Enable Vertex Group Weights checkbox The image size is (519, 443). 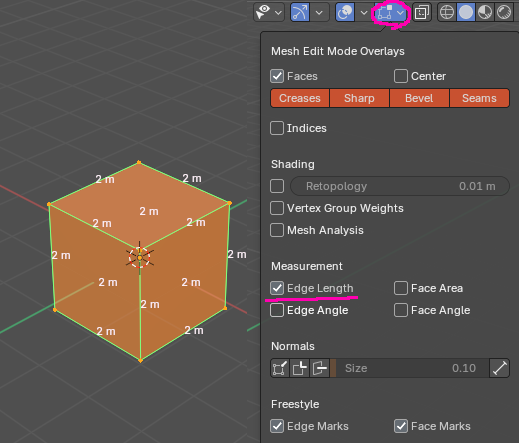click(x=277, y=208)
